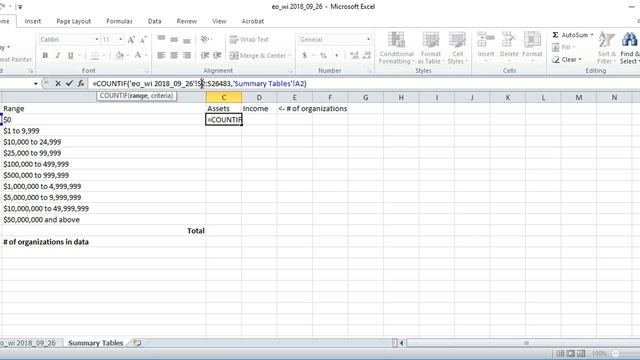Click the Delete cells button

(509, 48)
